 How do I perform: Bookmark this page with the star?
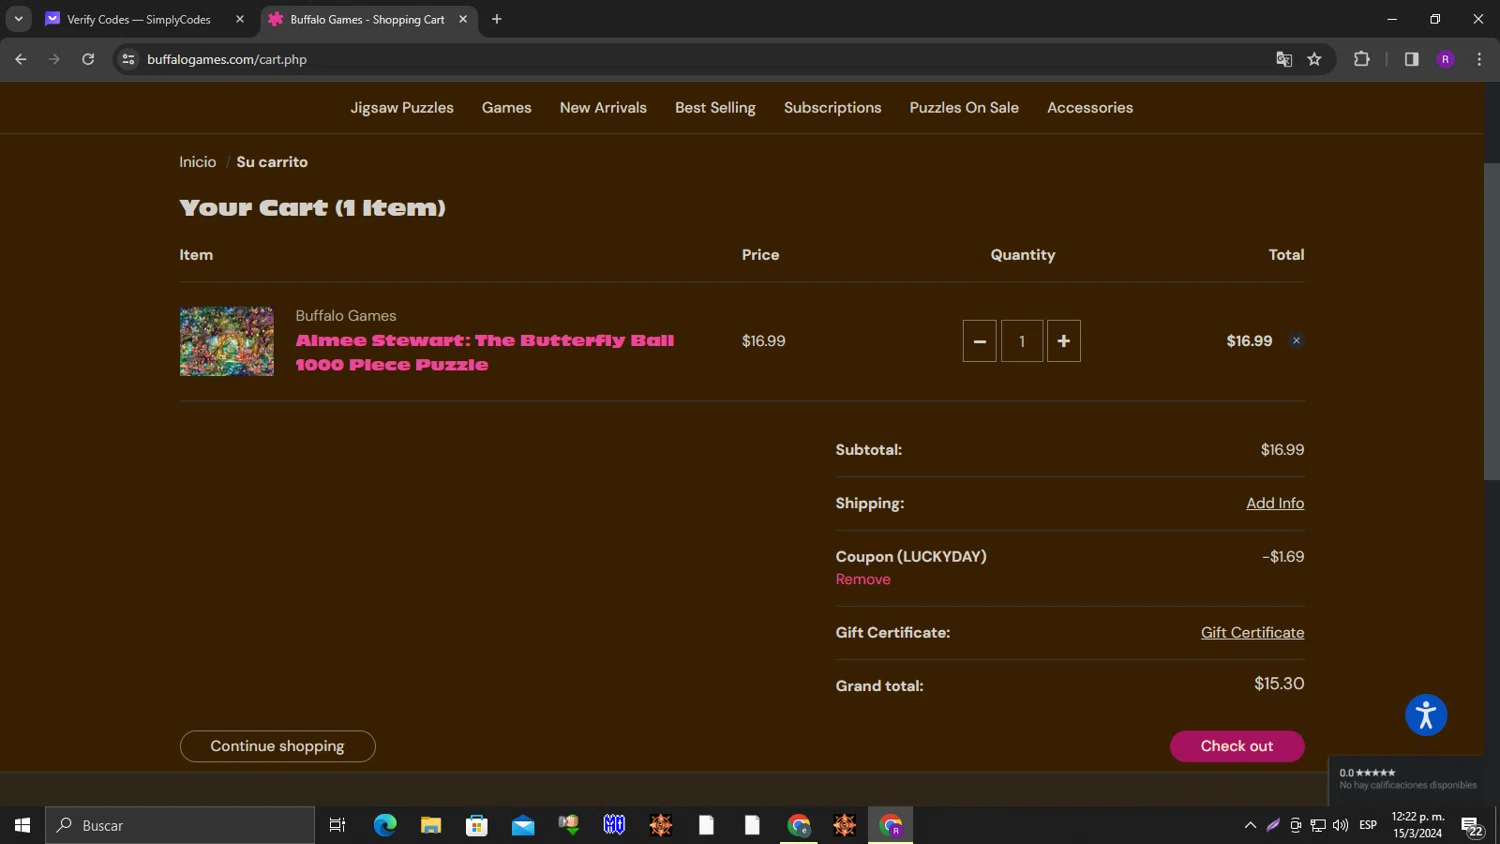pos(1314,59)
